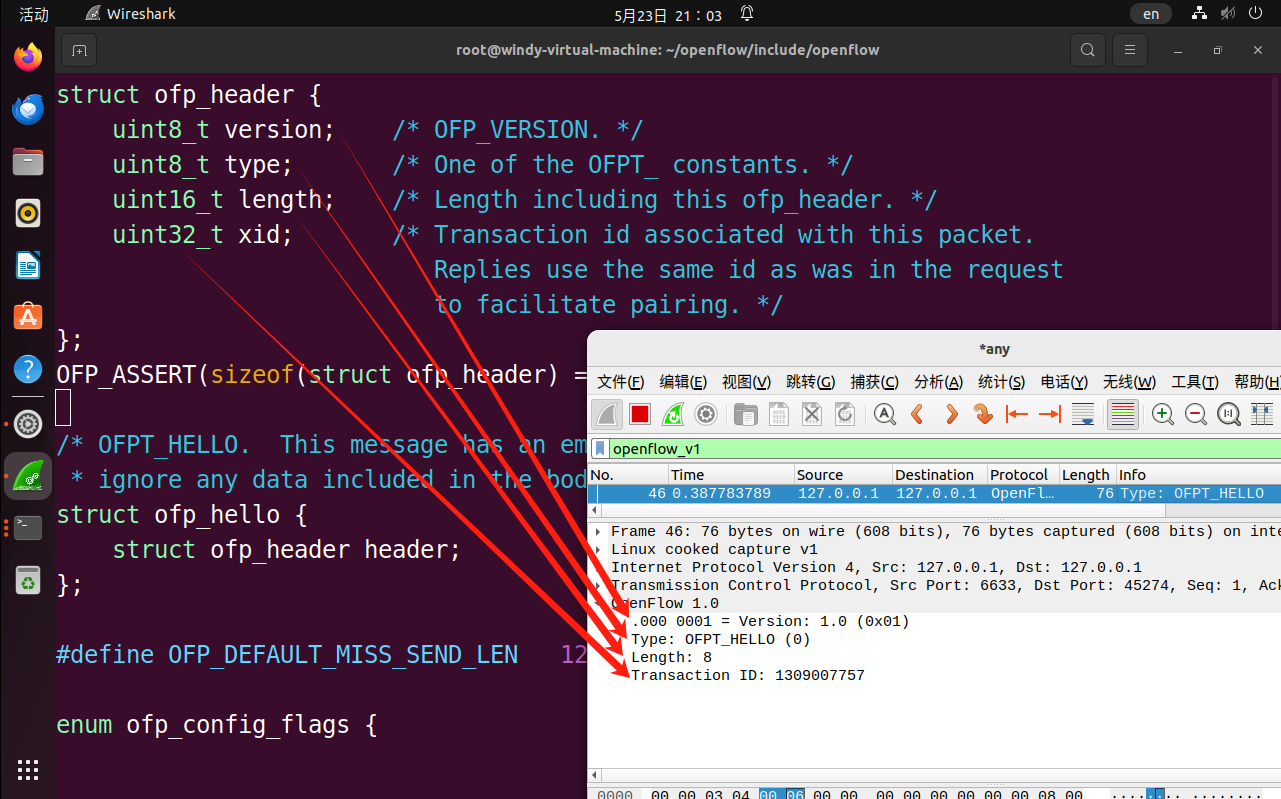1281x799 pixels.
Task: Sort packets by the Source column header
Action: pos(842,475)
